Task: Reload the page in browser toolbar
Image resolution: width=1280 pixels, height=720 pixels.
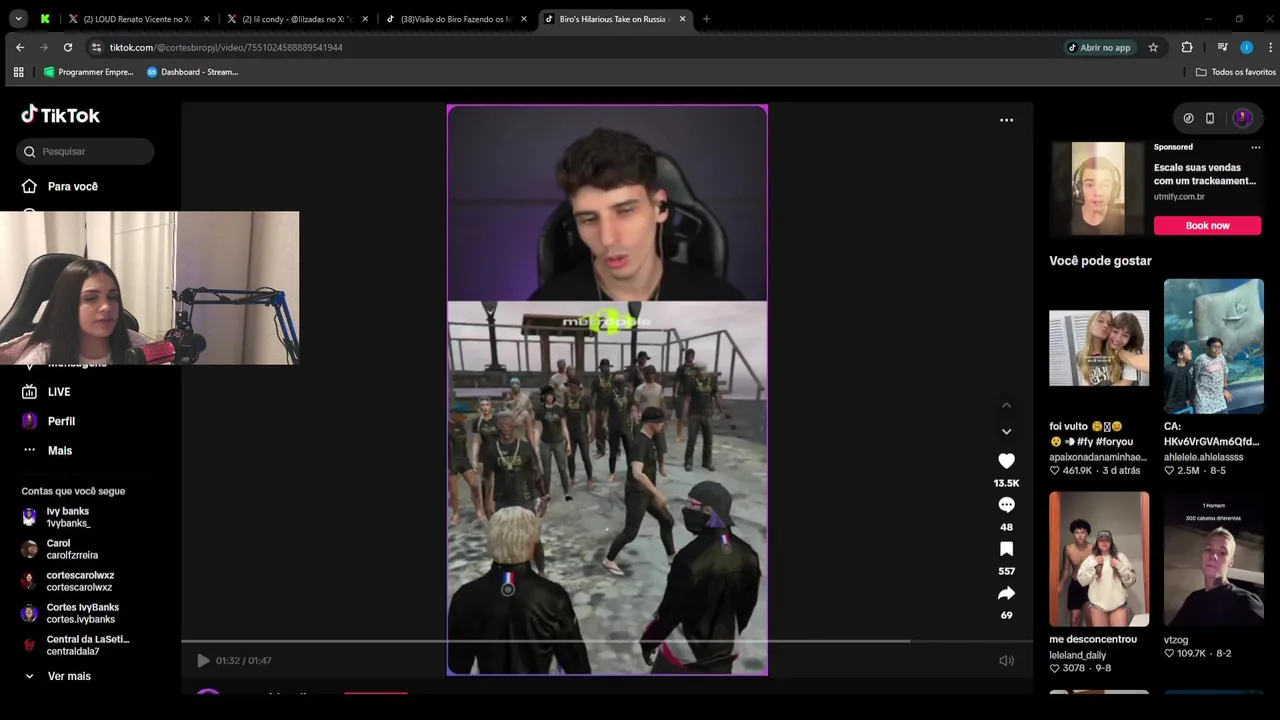Action: click(67, 47)
